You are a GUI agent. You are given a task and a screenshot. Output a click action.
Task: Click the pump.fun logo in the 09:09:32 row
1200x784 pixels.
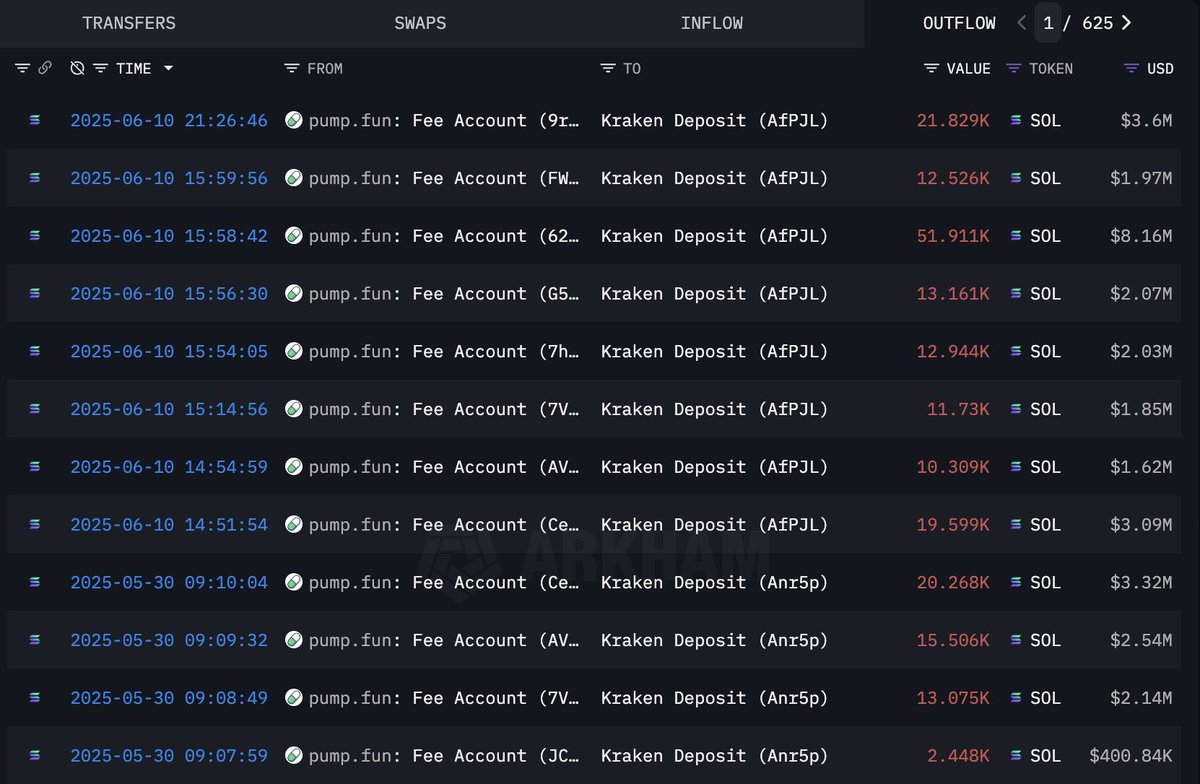[x=294, y=640]
